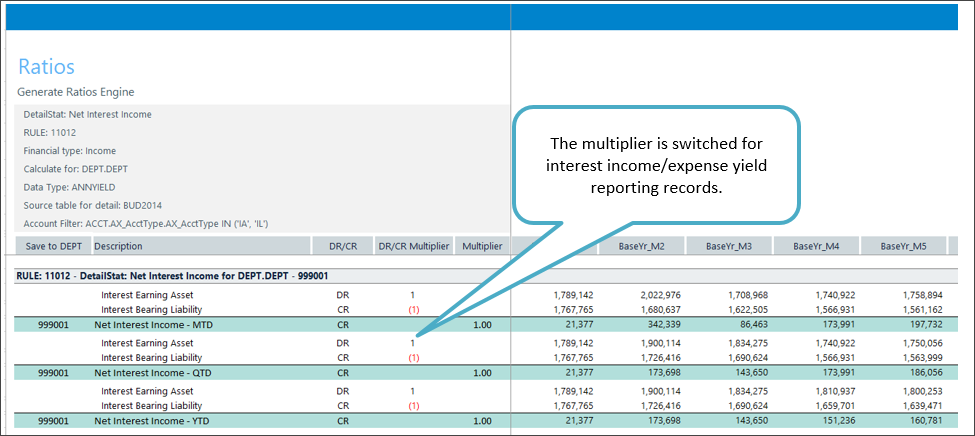Click 999001 in the QTD row

[53, 373]
